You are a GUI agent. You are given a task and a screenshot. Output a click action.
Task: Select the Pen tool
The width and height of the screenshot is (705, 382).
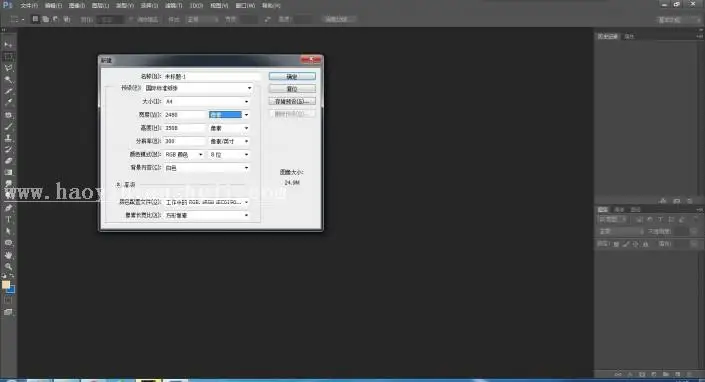pyautogui.click(x=8, y=208)
